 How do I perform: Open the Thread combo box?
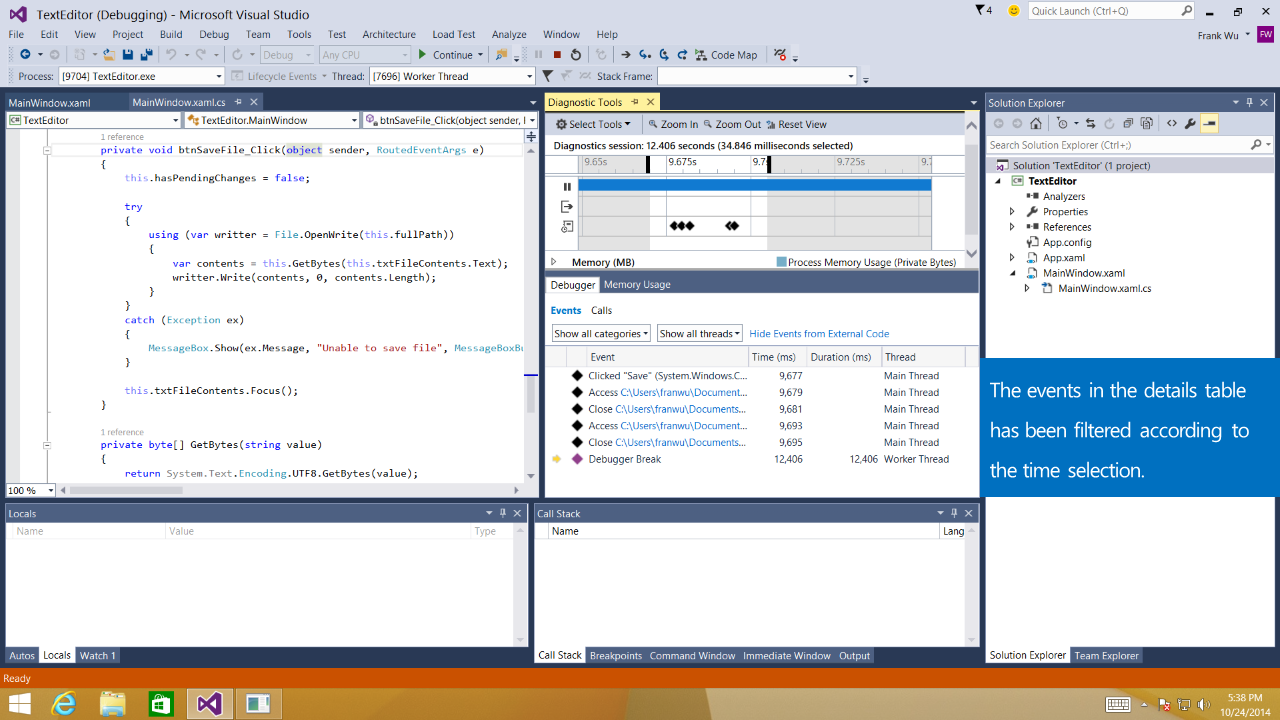click(452, 76)
